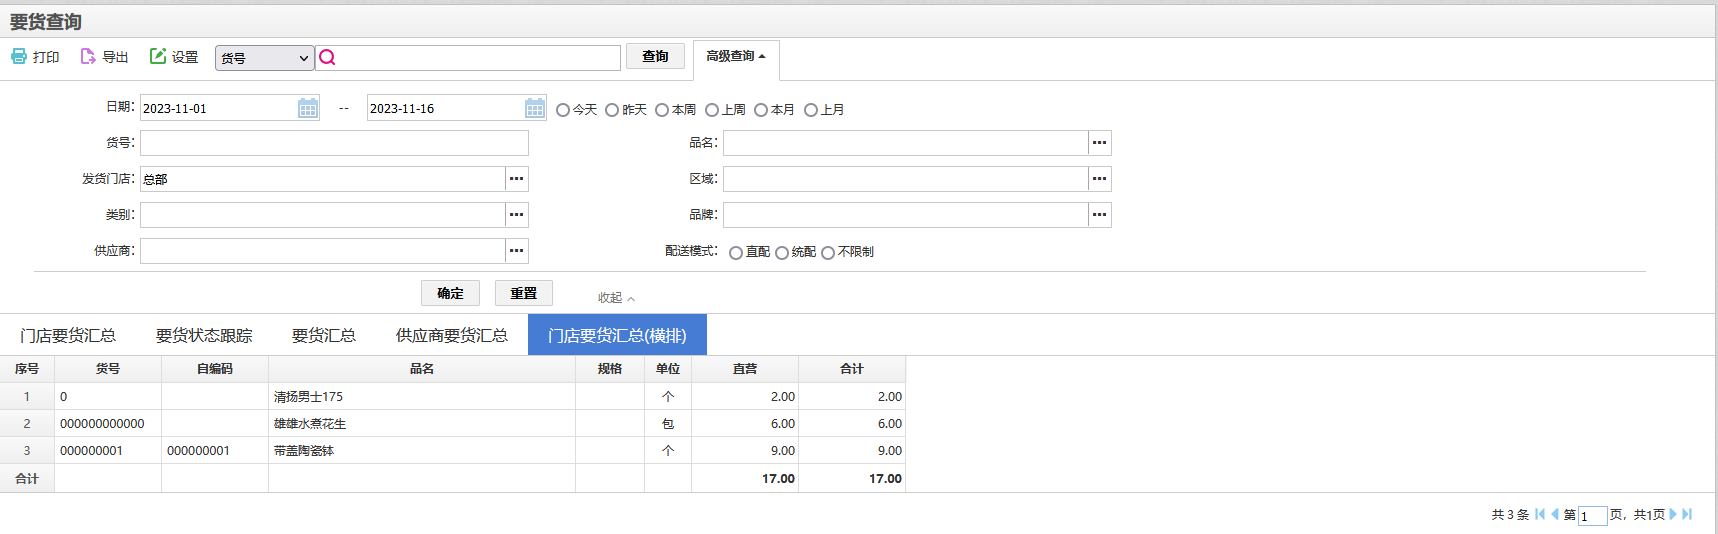Click the 打印 print icon
Screen dimensions: 1718x534
[x=19, y=56]
